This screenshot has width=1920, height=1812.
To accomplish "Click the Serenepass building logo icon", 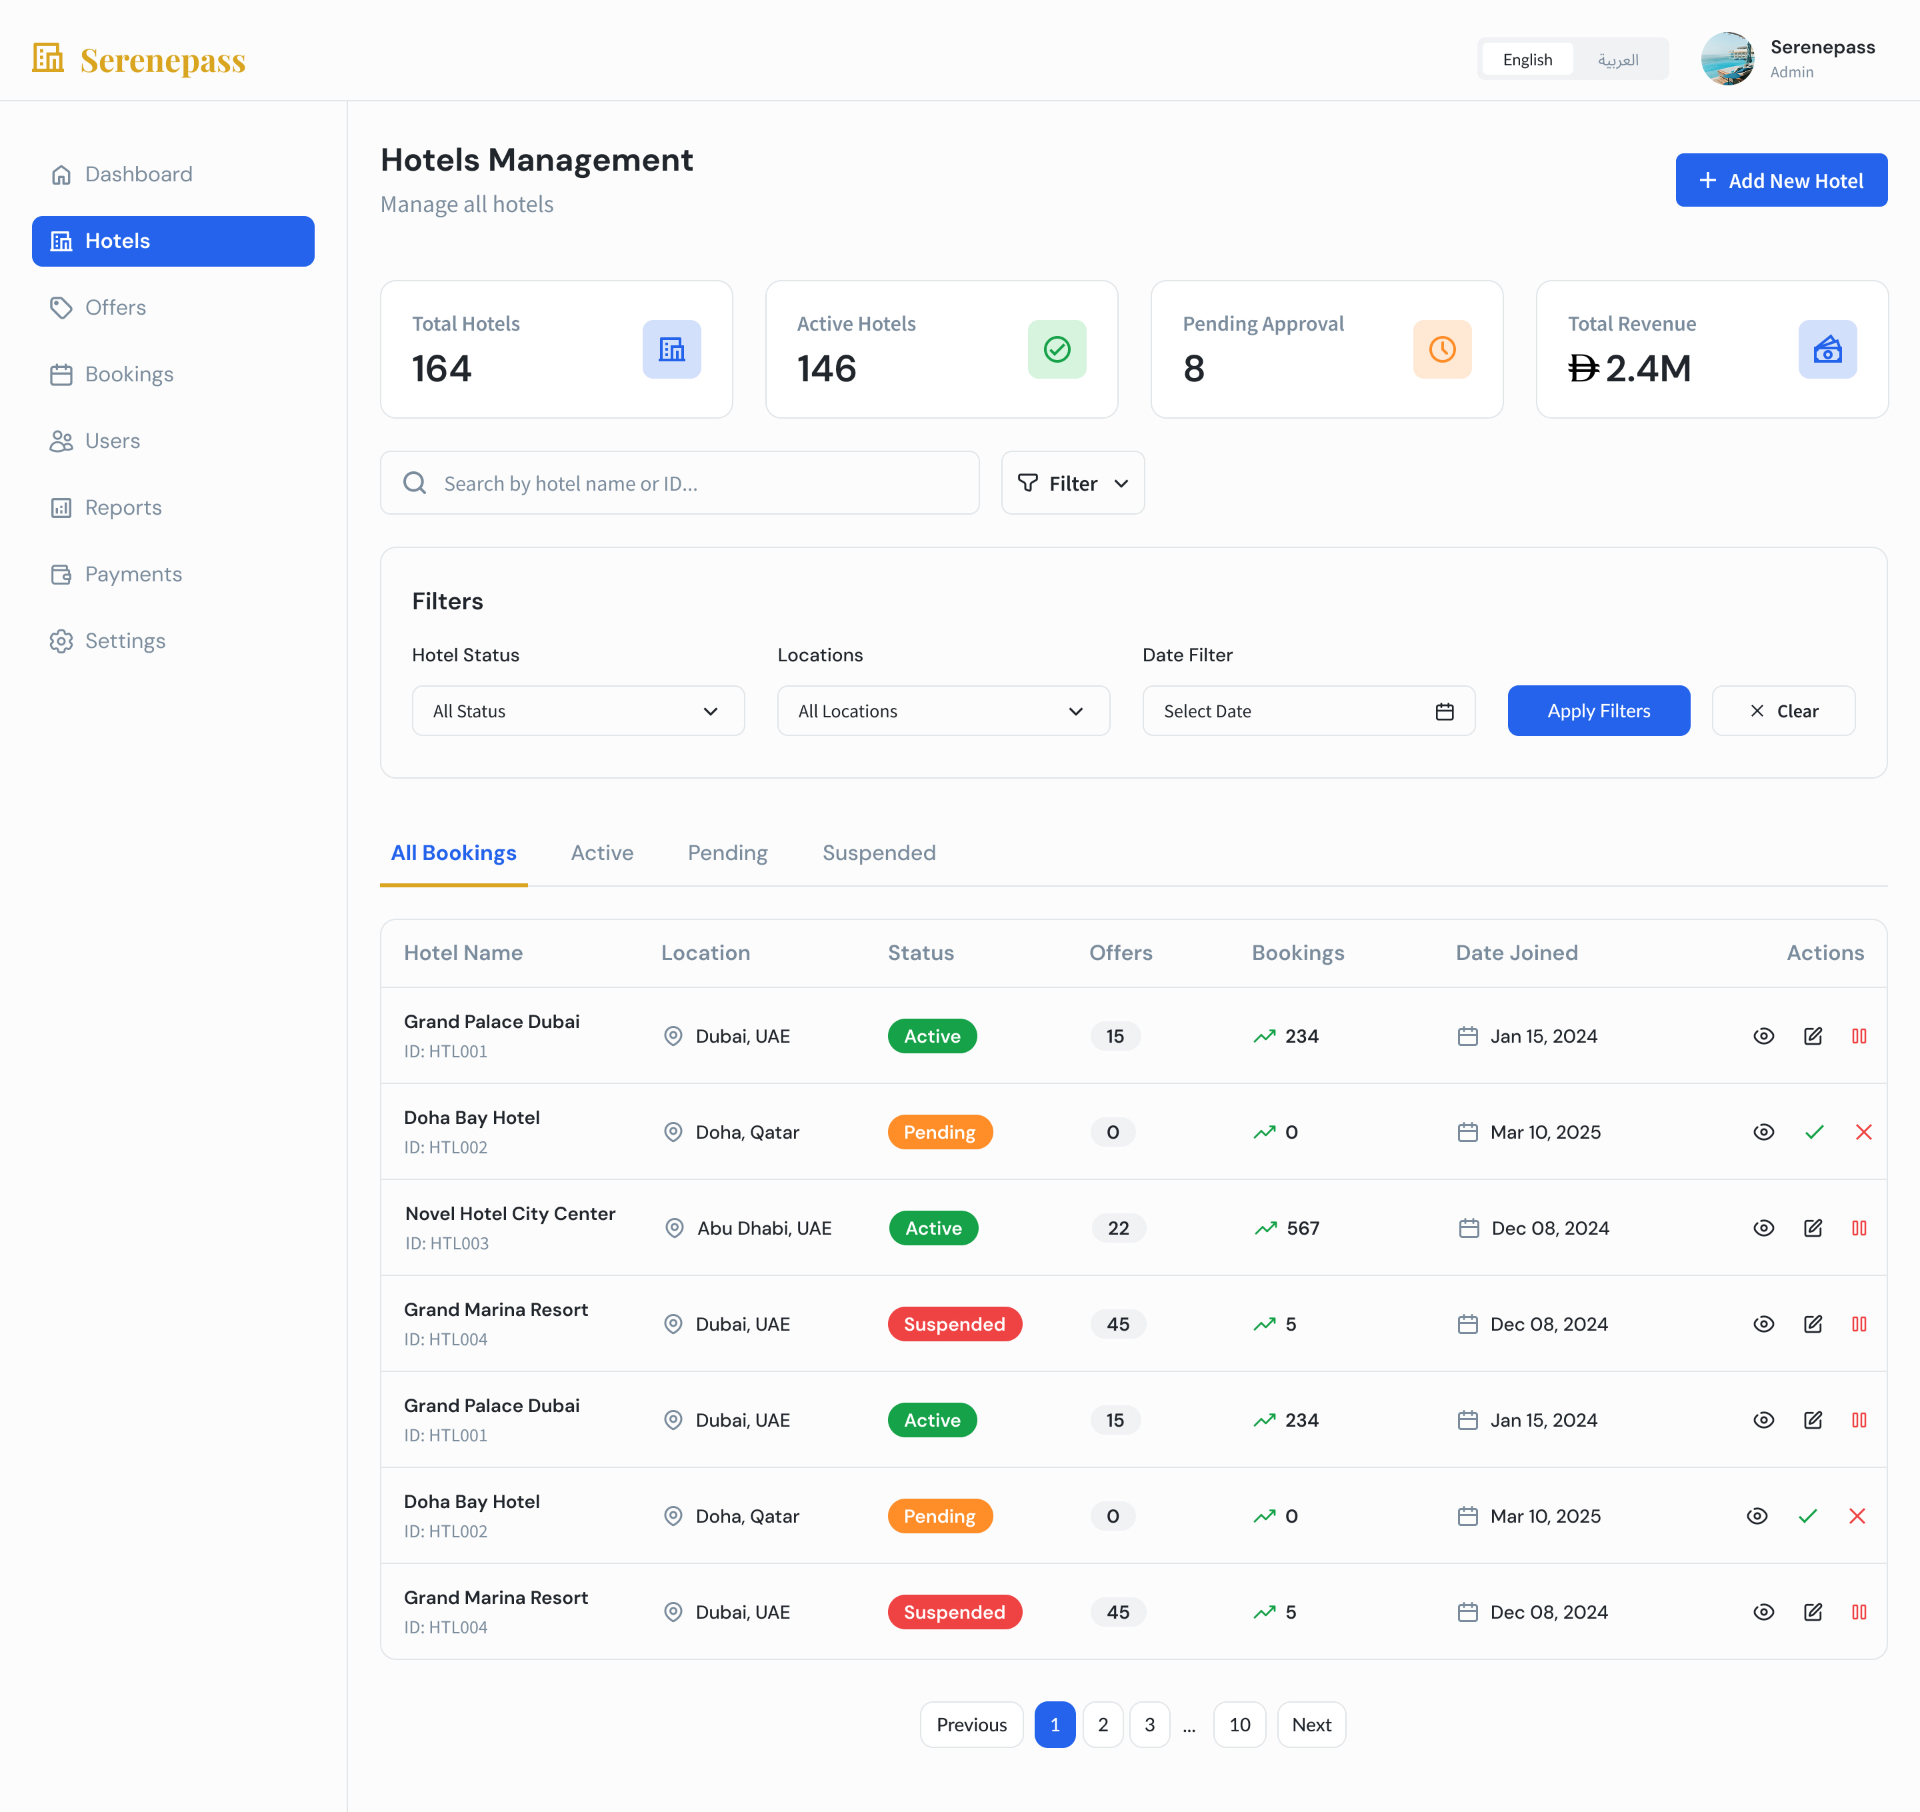I will click(48, 58).
